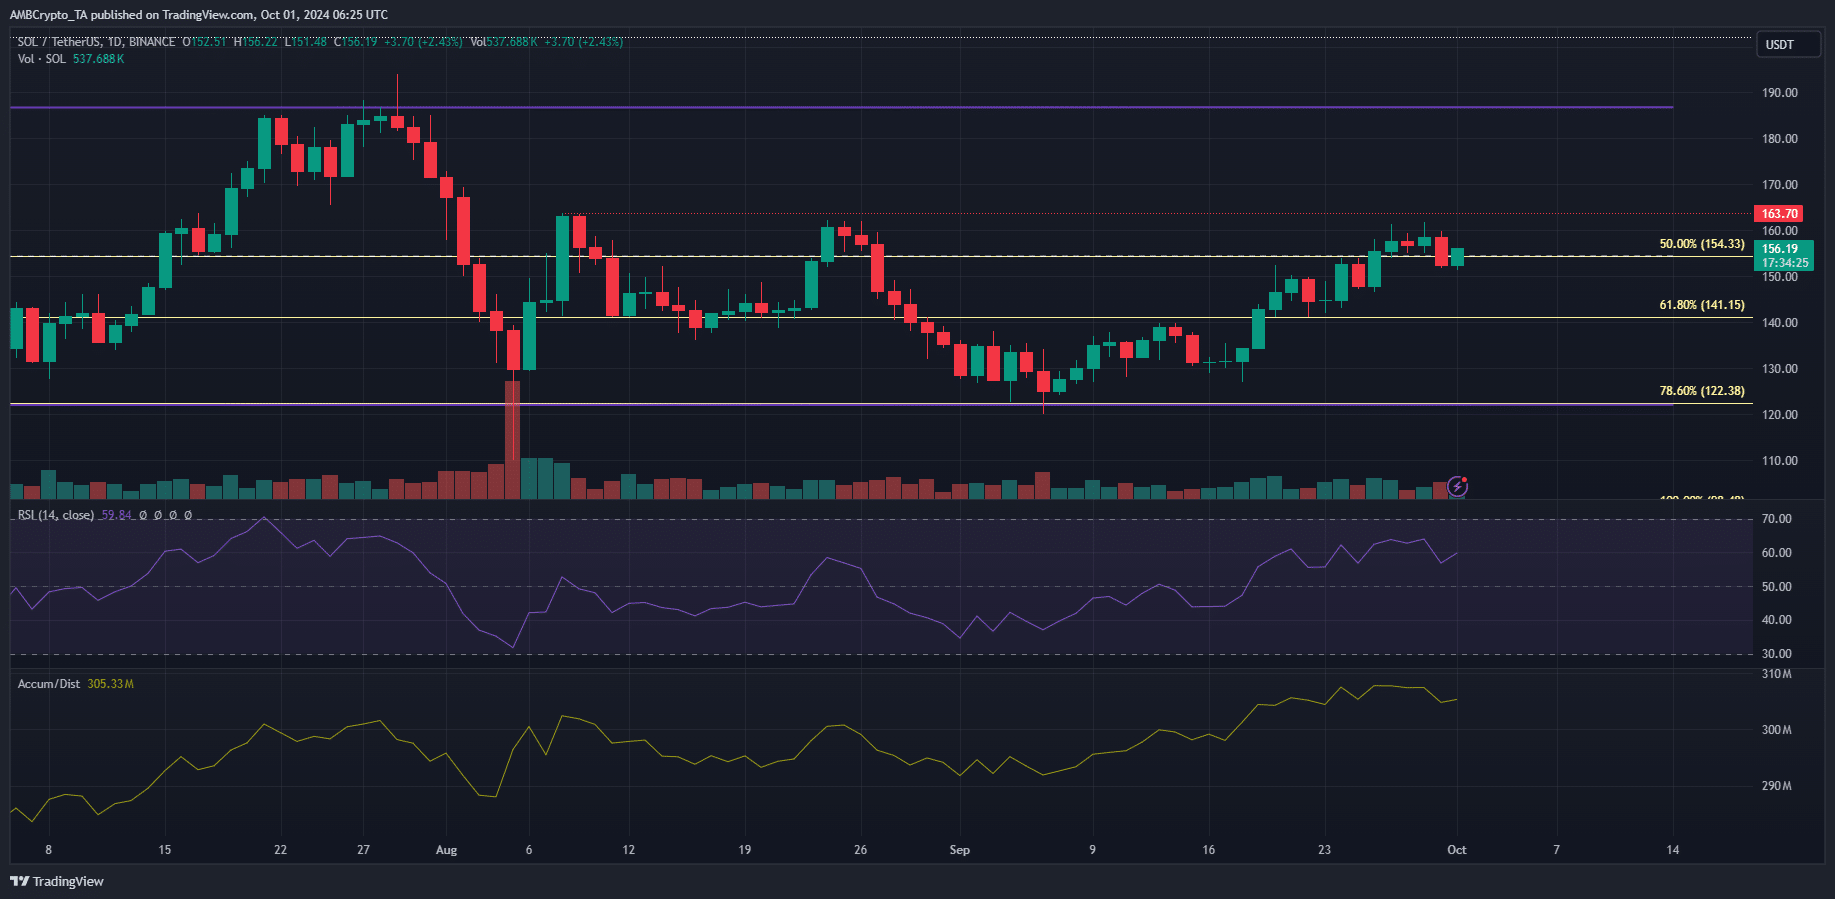The image size is (1835, 899).
Task: Click the TradingView logo at bottom left
Action: coord(57,881)
